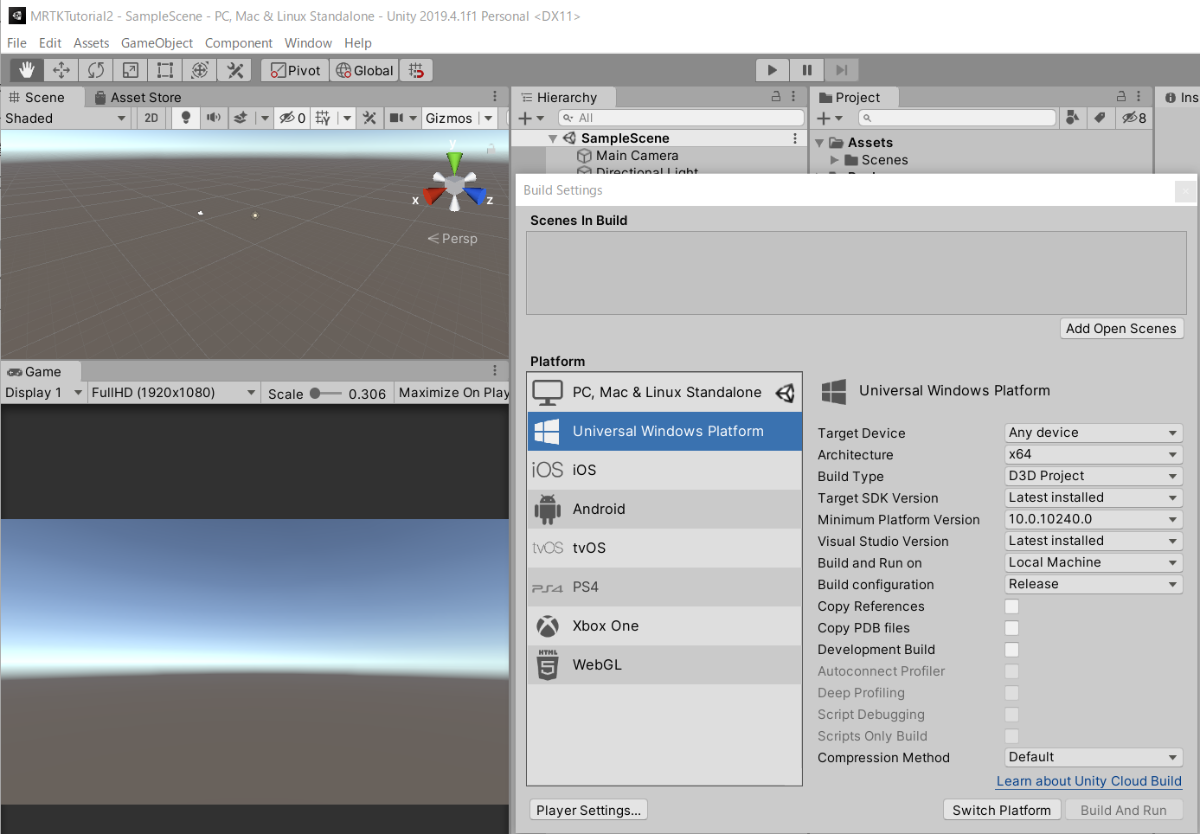Open Scene panel options menu
Image resolution: width=1200 pixels, height=834 pixels.
pos(495,97)
